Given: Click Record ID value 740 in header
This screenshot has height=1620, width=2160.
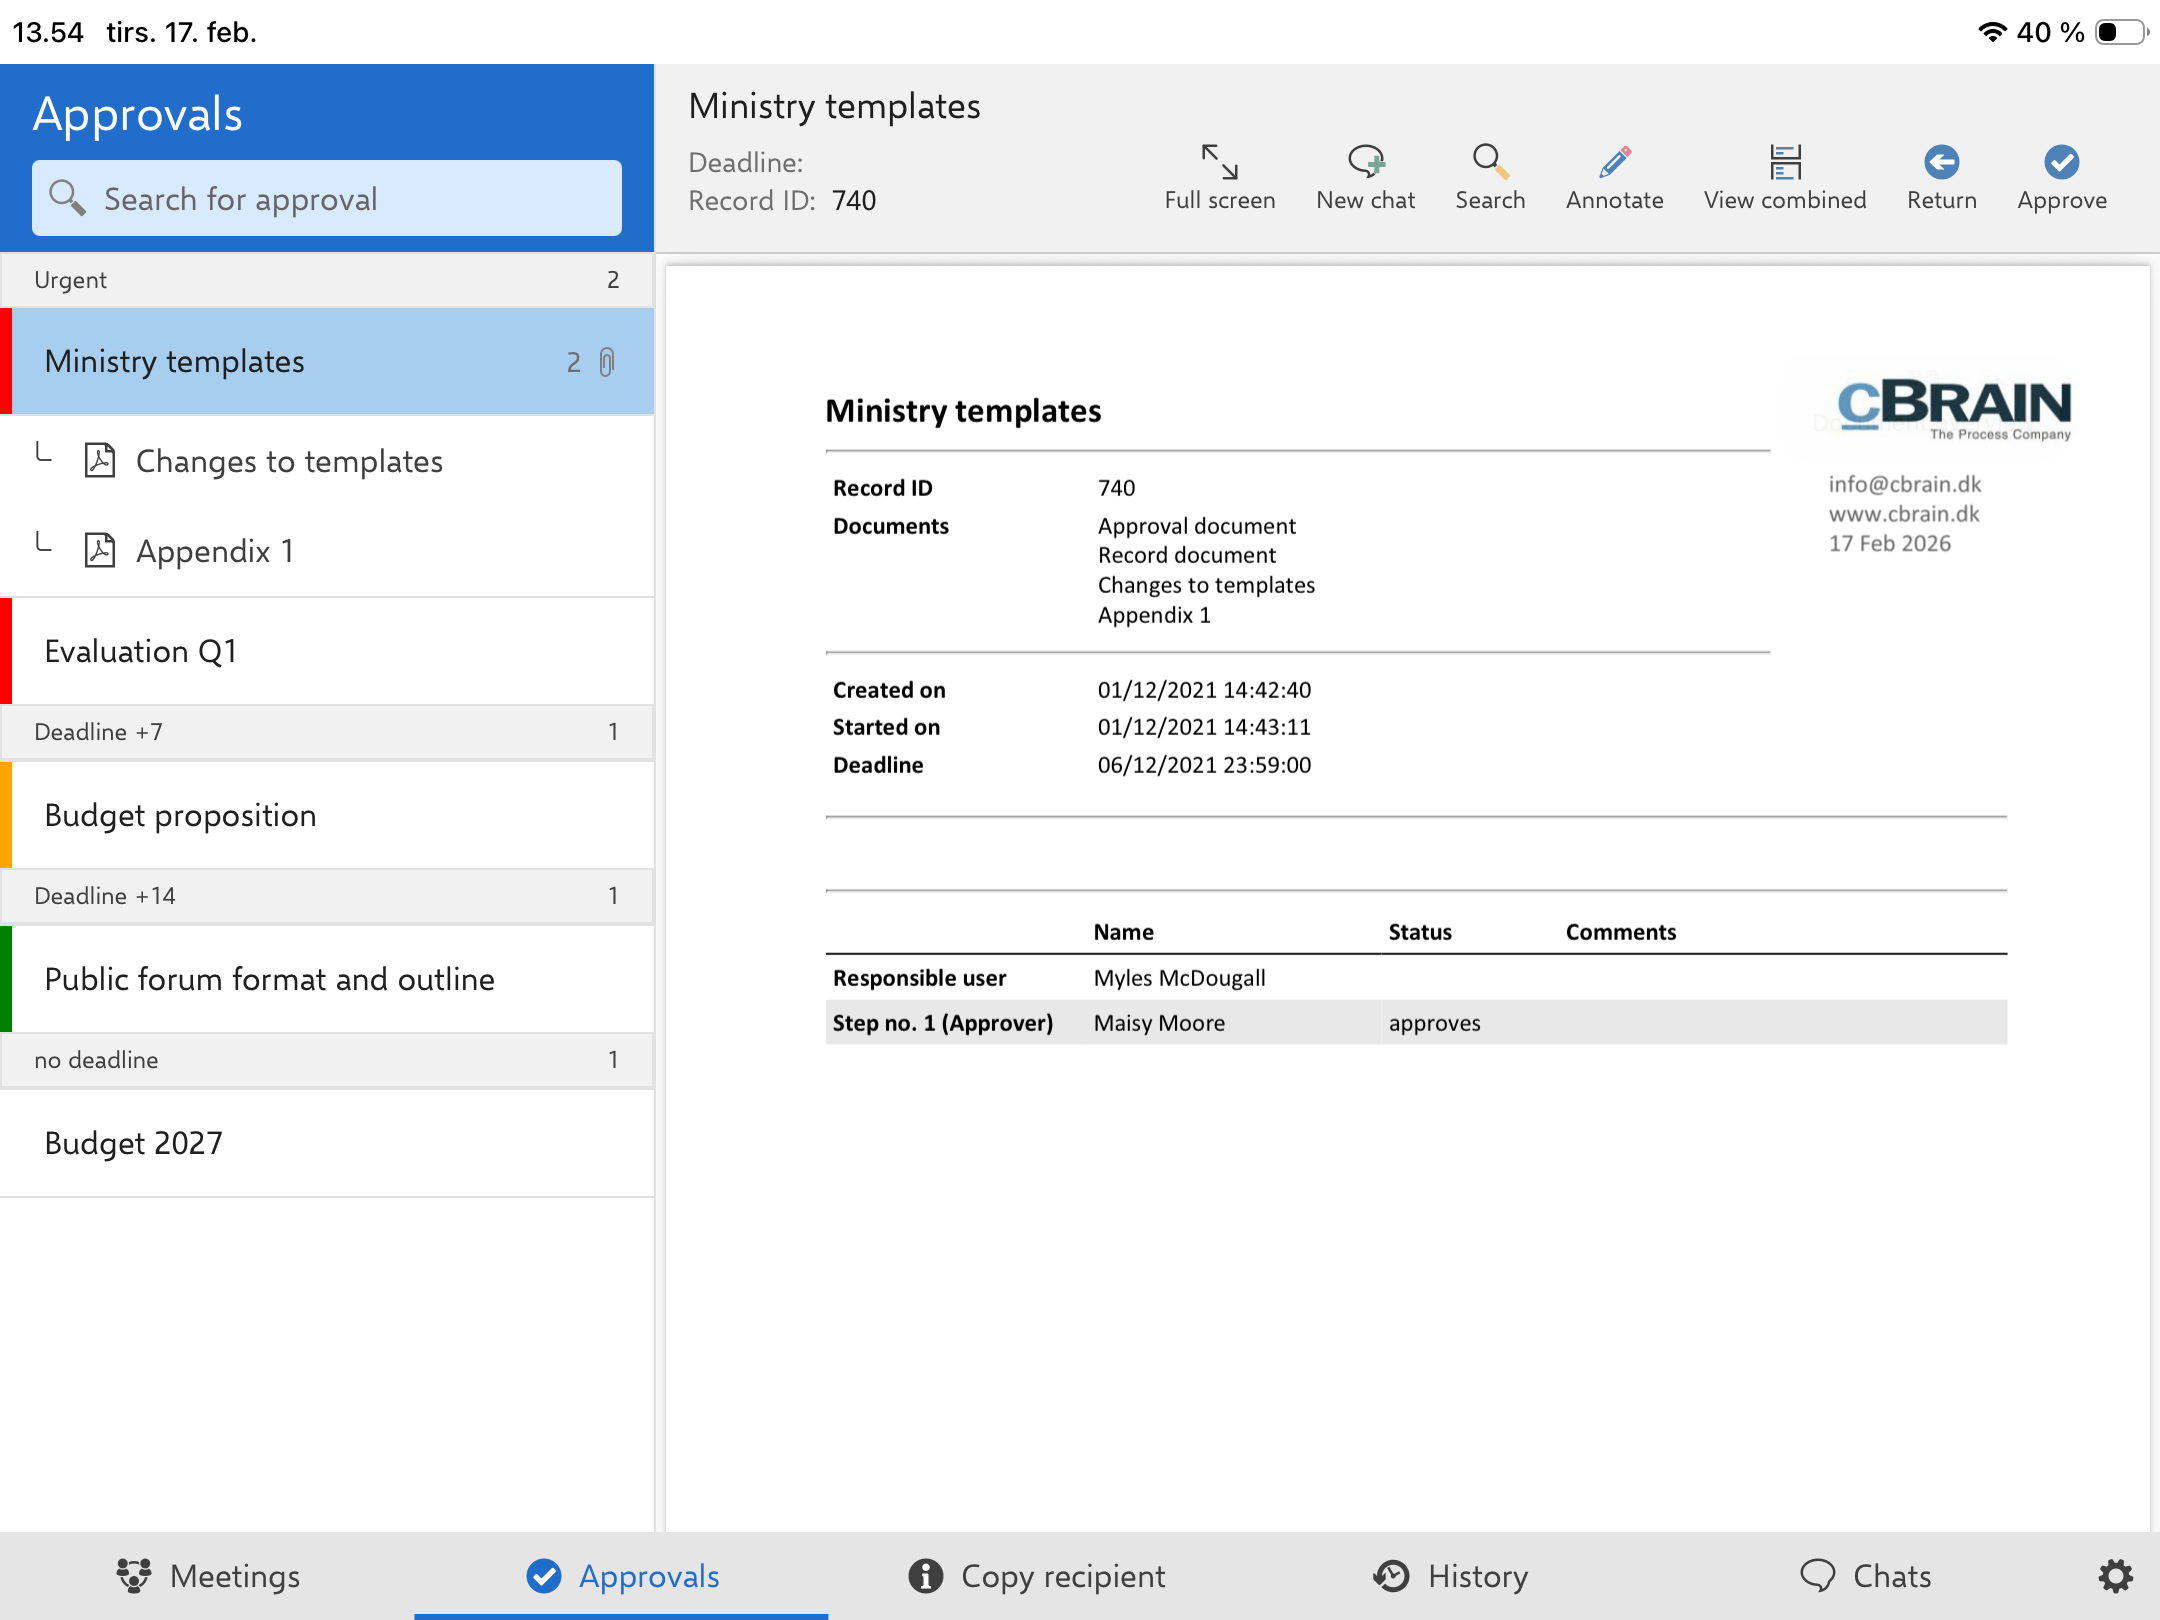Looking at the screenshot, I should coord(854,201).
